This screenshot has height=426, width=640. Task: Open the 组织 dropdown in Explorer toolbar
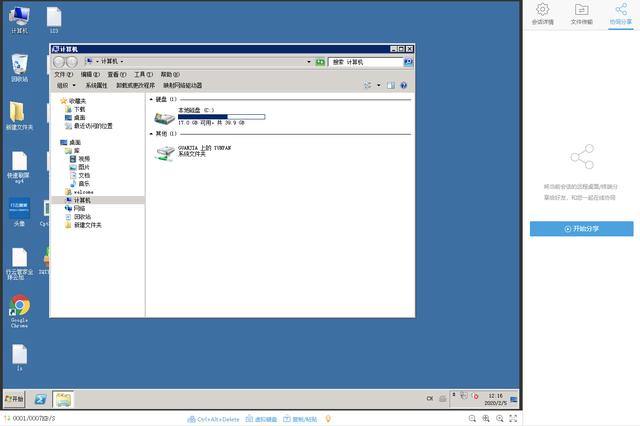(x=66, y=85)
